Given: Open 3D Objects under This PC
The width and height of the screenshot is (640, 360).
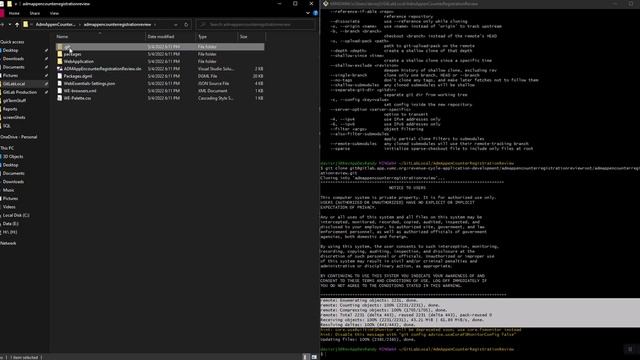Looking at the screenshot, I should (x=13, y=156).
